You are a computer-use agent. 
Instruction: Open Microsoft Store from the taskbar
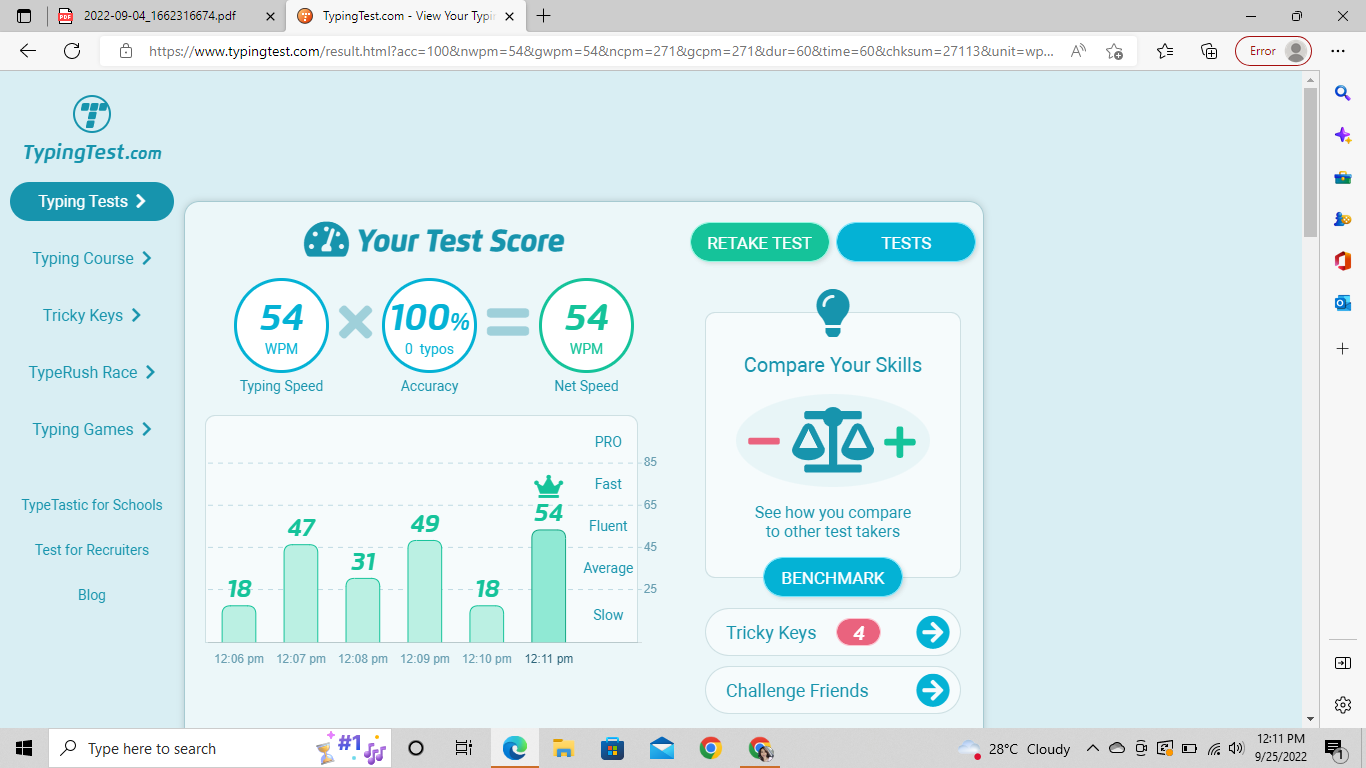(612, 748)
